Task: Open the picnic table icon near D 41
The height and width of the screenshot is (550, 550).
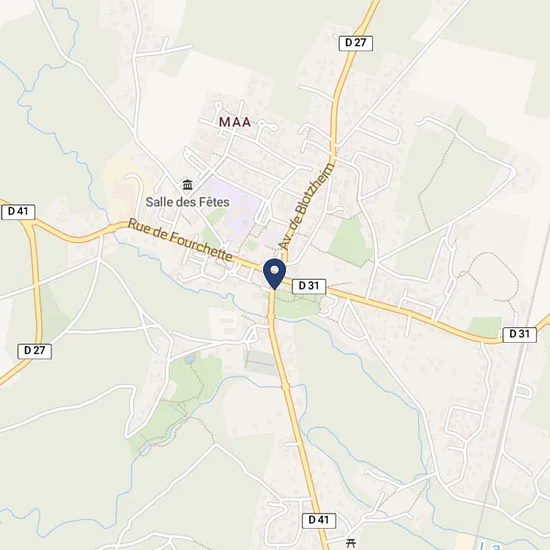Action: (351, 543)
